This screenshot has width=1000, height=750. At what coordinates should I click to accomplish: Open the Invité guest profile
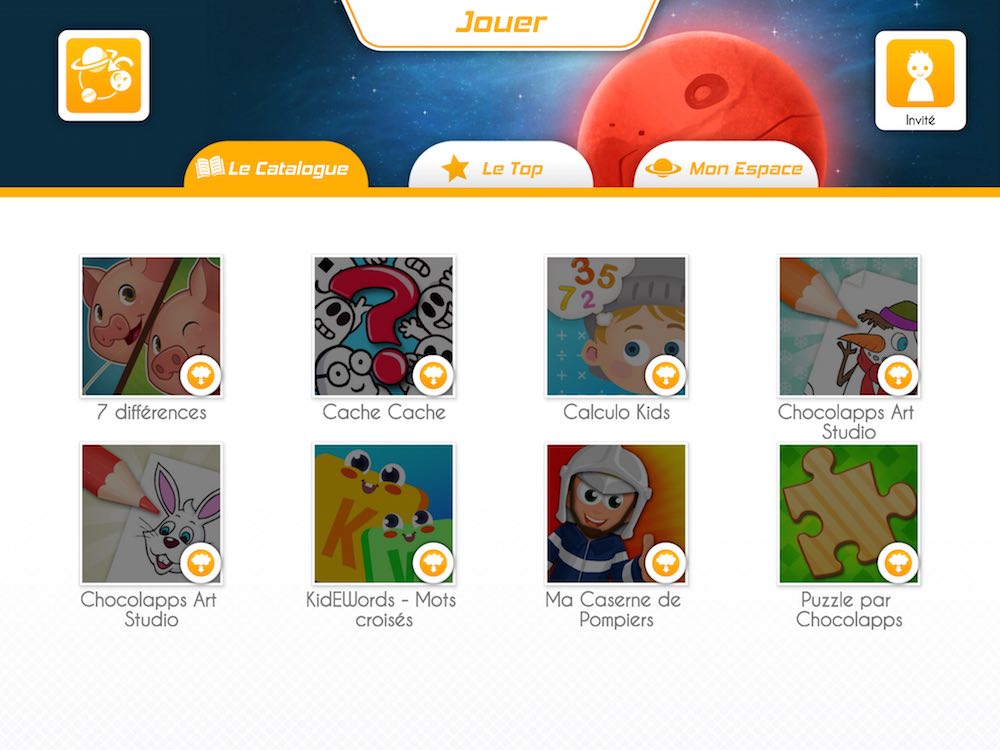tap(920, 80)
